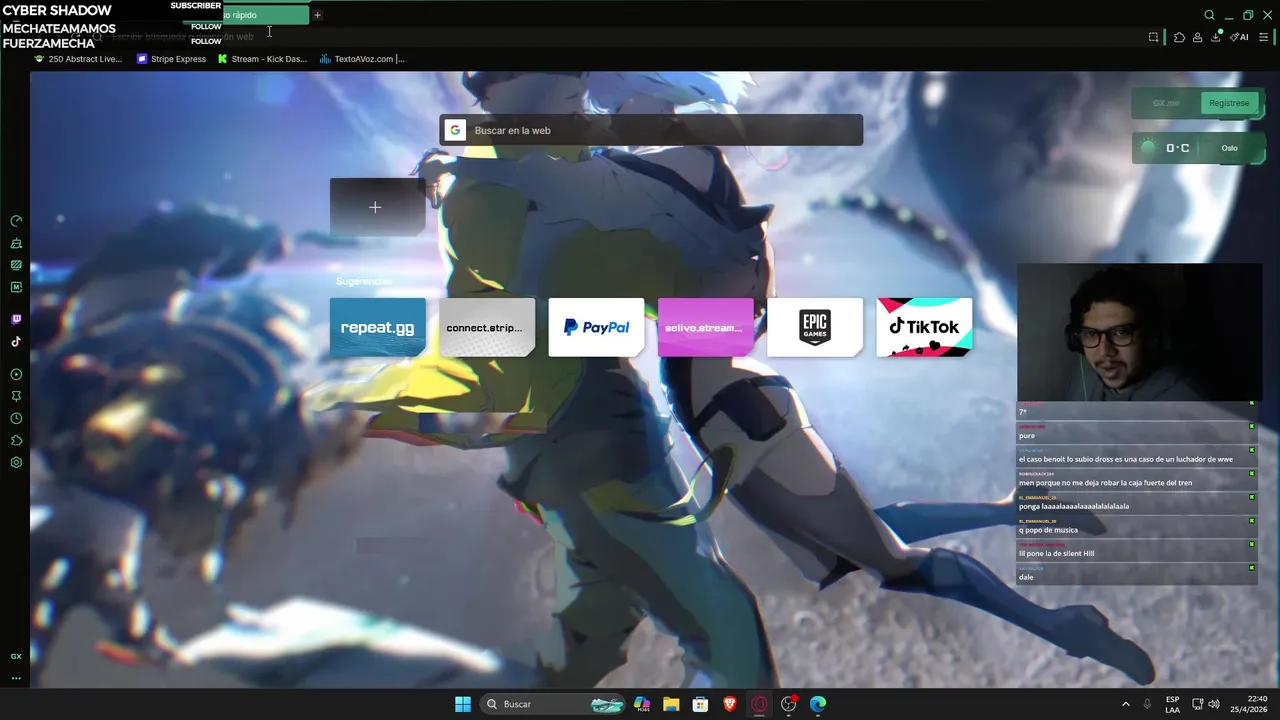This screenshot has height=720, width=1280.
Task: Open the Epic Games speed dial tile
Action: point(815,327)
